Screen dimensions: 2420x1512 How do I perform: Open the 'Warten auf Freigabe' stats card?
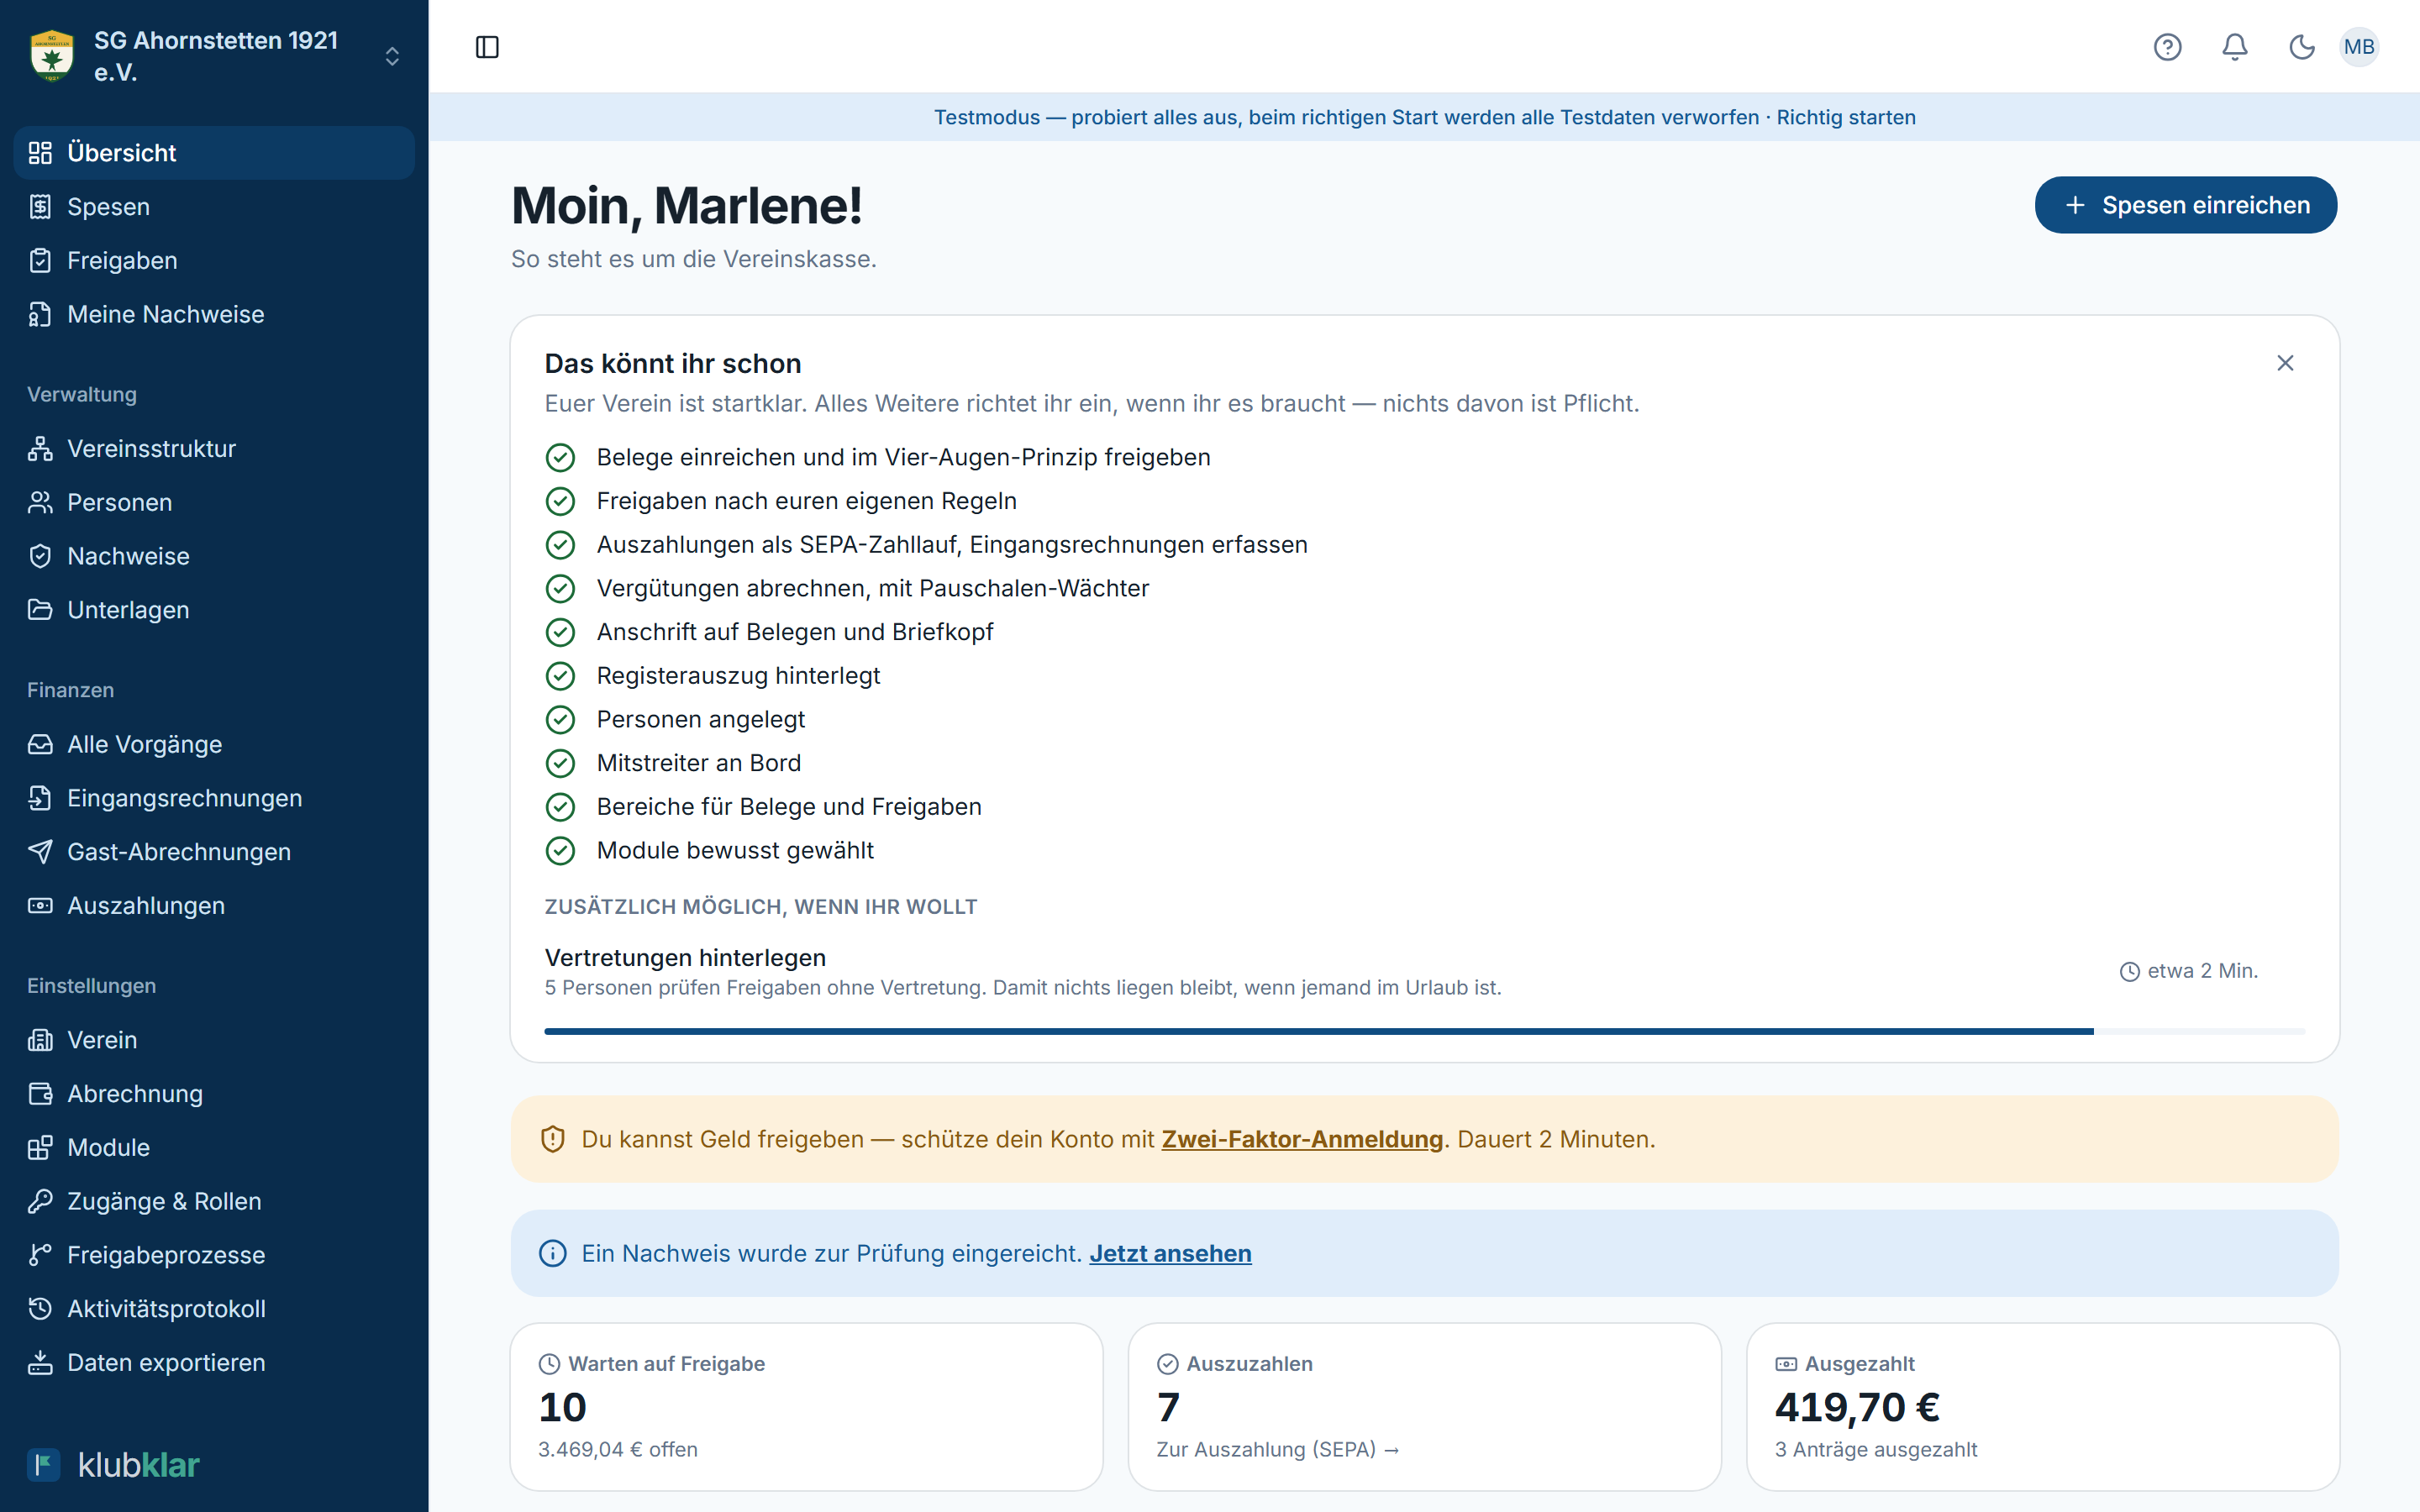(x=806, y=1407)
